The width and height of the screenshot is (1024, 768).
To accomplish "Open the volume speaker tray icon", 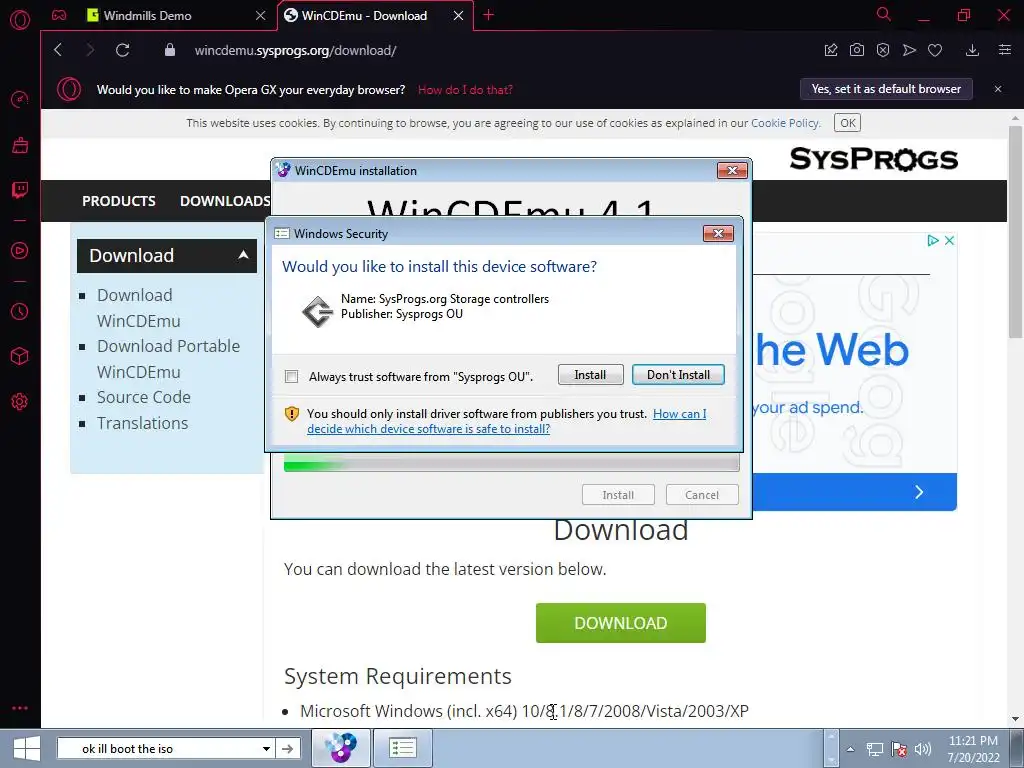I will point(923,749).
